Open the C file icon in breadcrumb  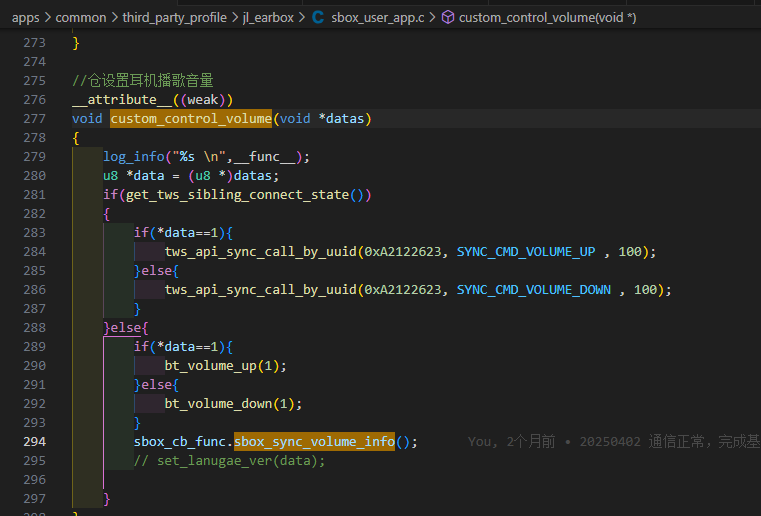click(x=318, y=17)
